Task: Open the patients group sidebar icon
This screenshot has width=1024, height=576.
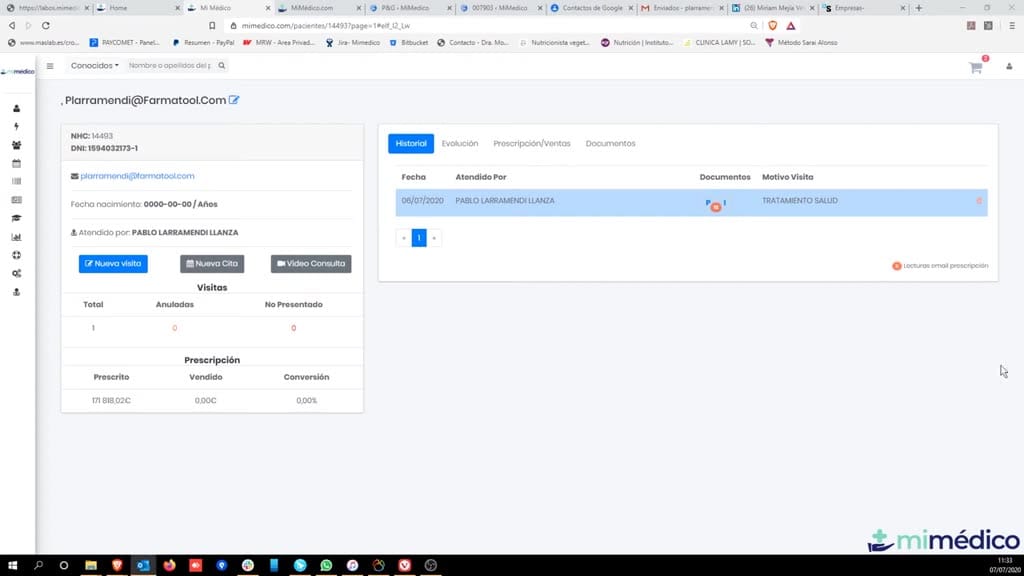Action: pos(16,145)
